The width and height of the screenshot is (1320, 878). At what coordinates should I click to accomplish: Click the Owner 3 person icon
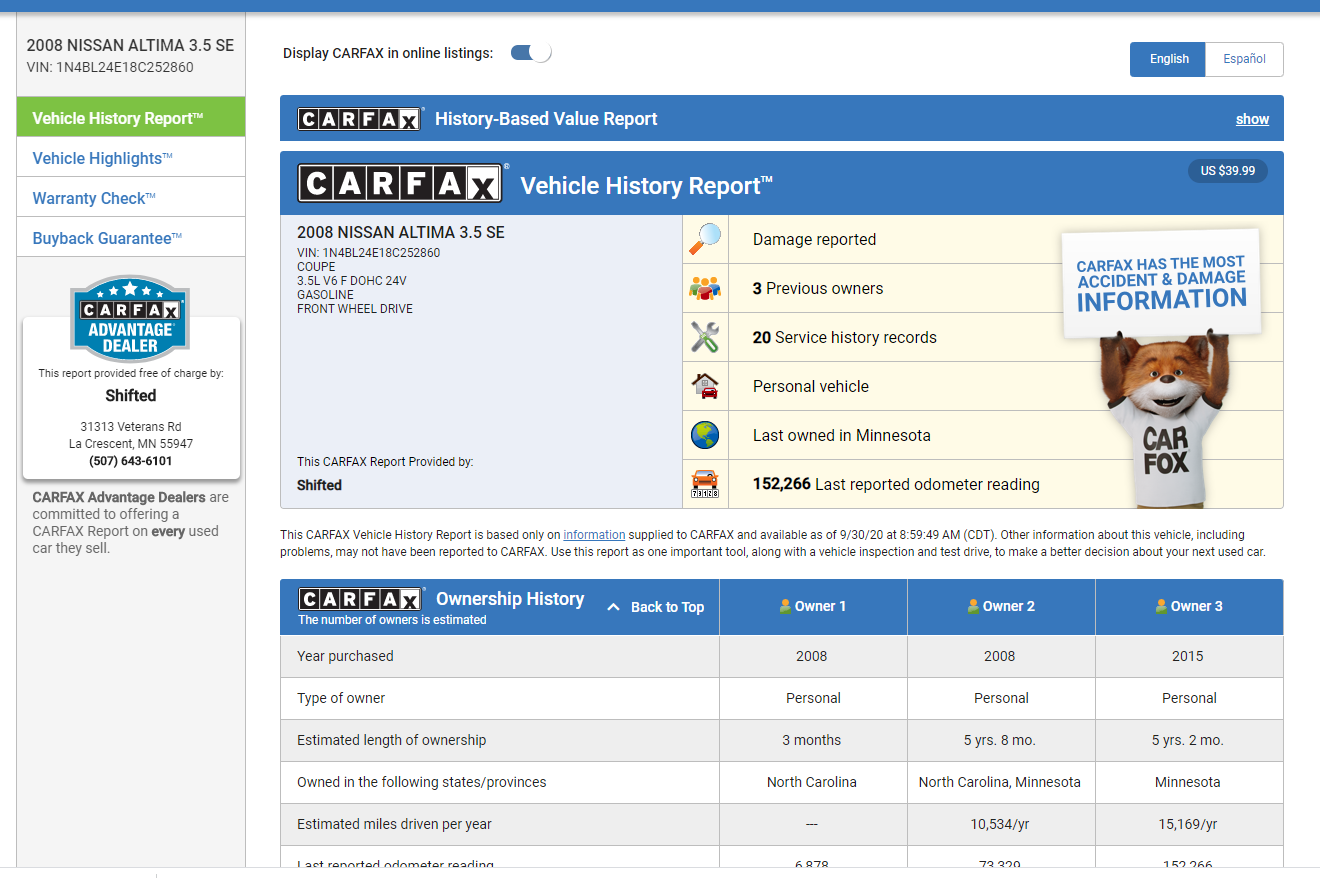click(1162, 606)
